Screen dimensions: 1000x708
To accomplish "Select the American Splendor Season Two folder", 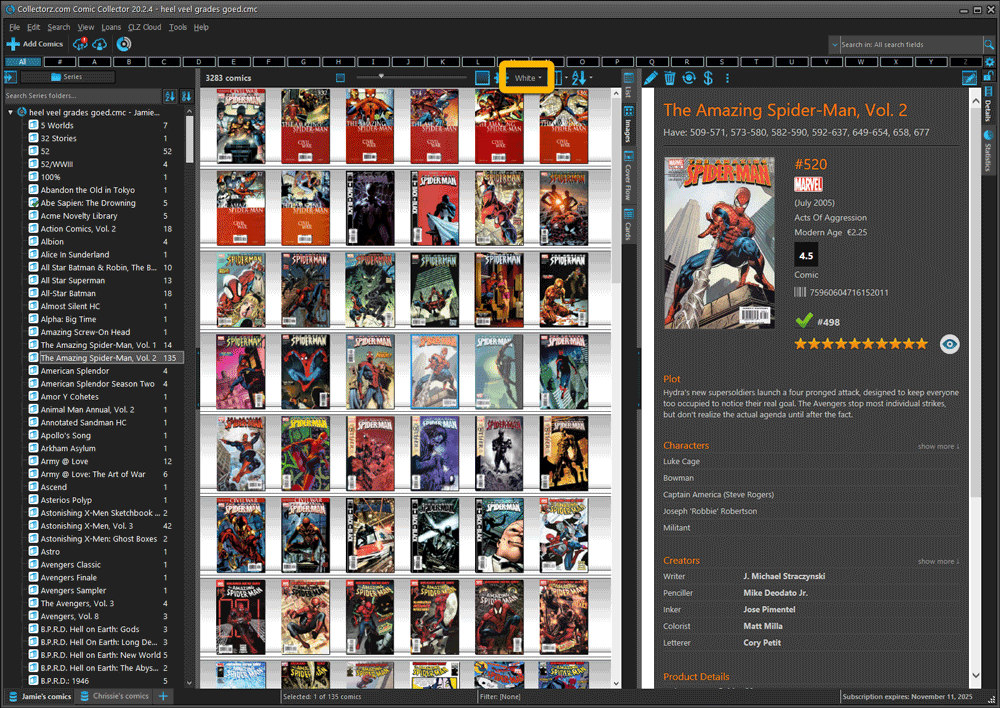I will [98, 384].
